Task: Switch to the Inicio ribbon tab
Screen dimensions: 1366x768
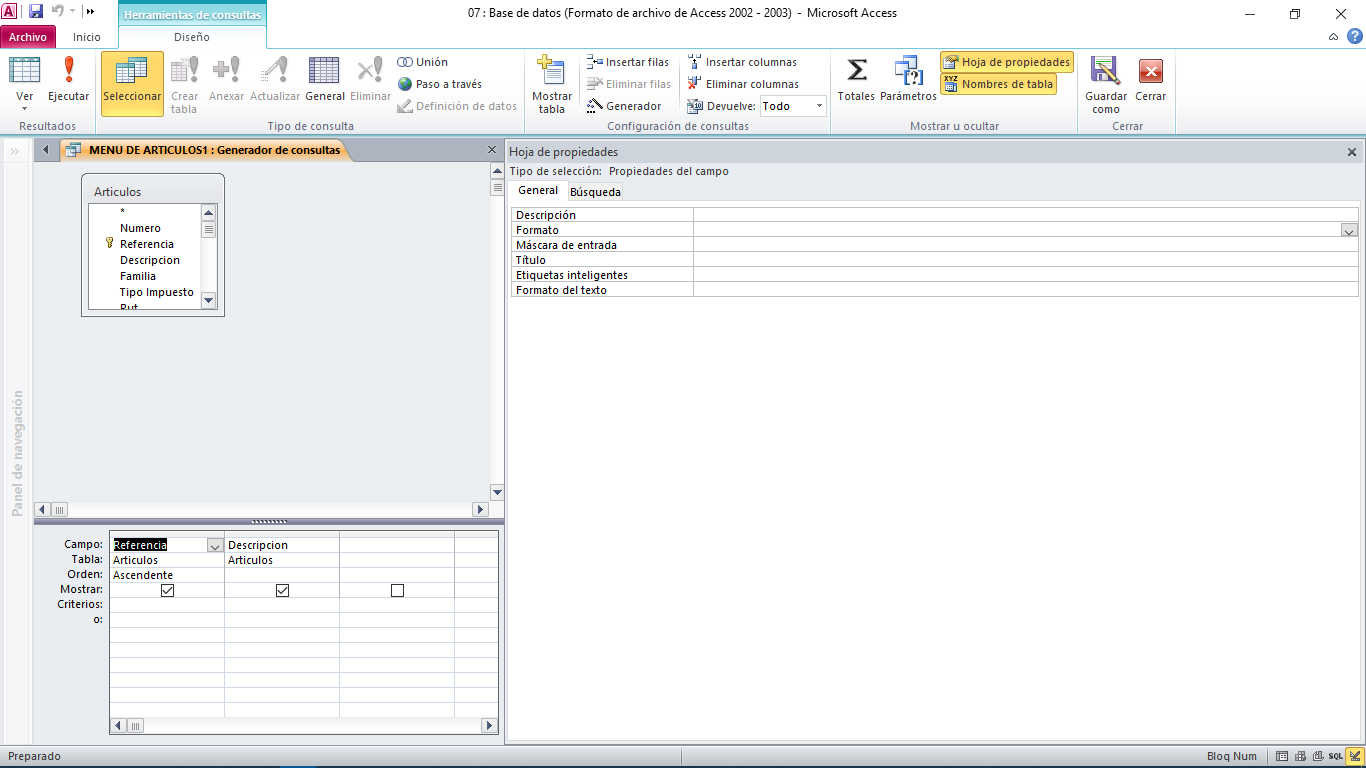Action: pos(87,37)
